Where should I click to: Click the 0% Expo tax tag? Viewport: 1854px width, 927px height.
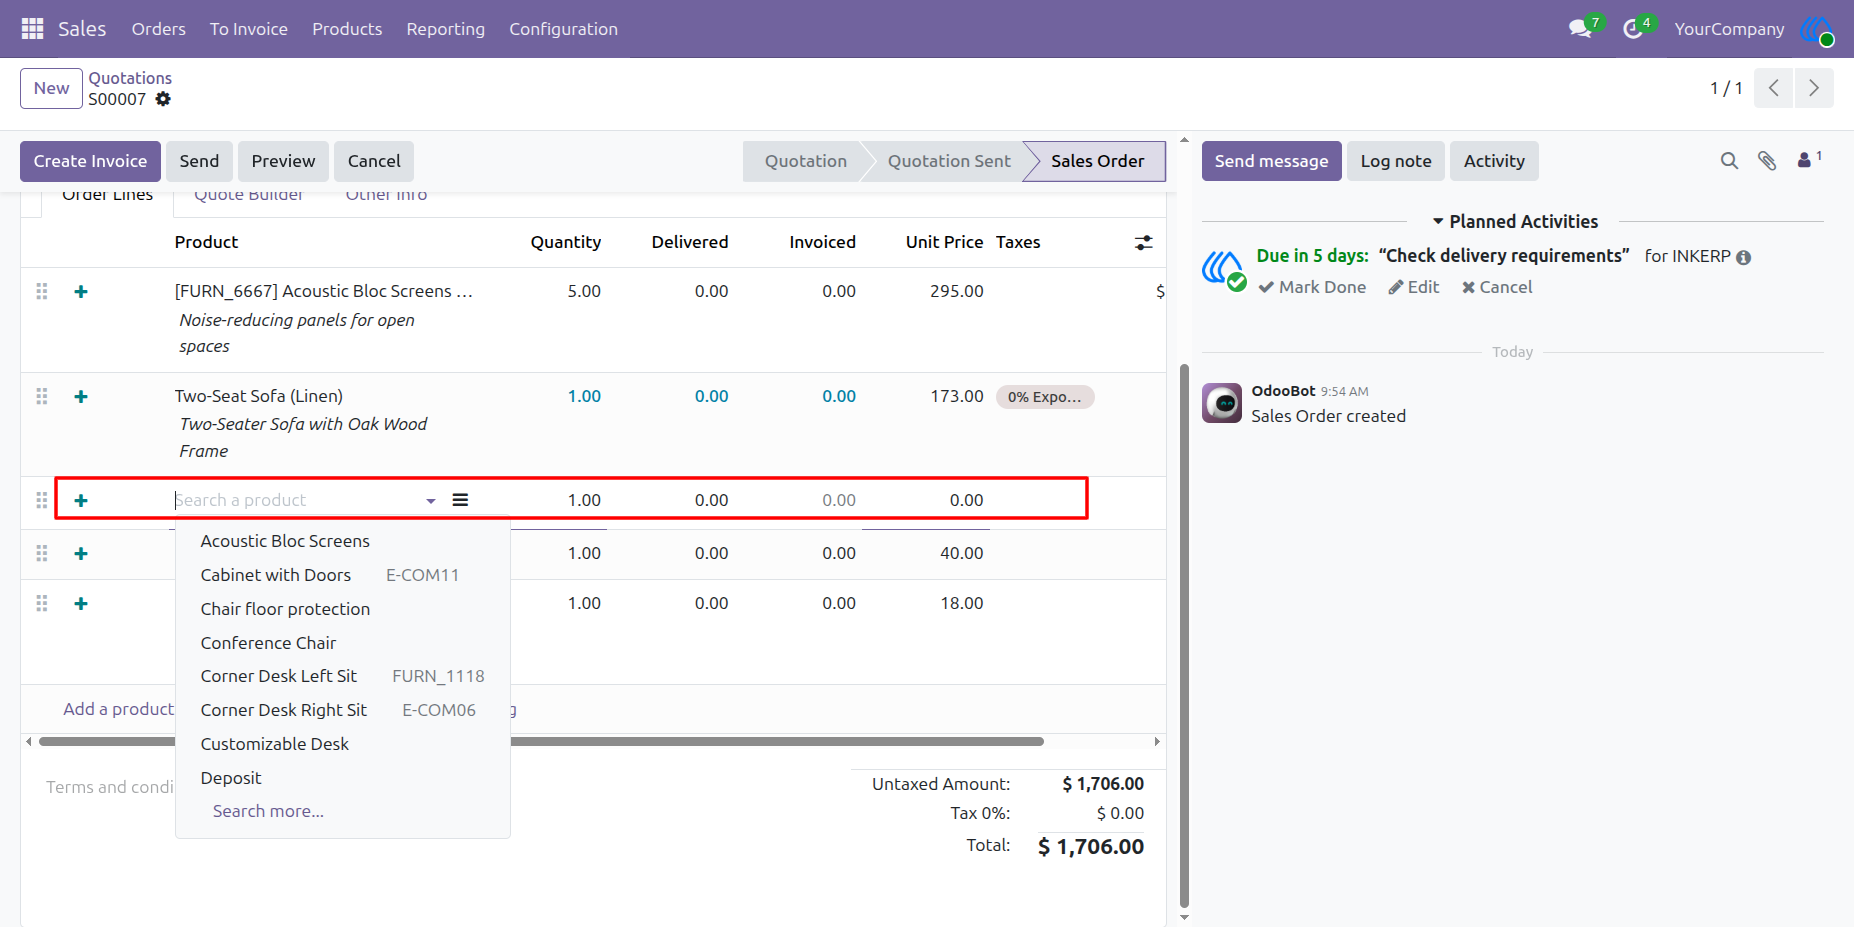1045,397
